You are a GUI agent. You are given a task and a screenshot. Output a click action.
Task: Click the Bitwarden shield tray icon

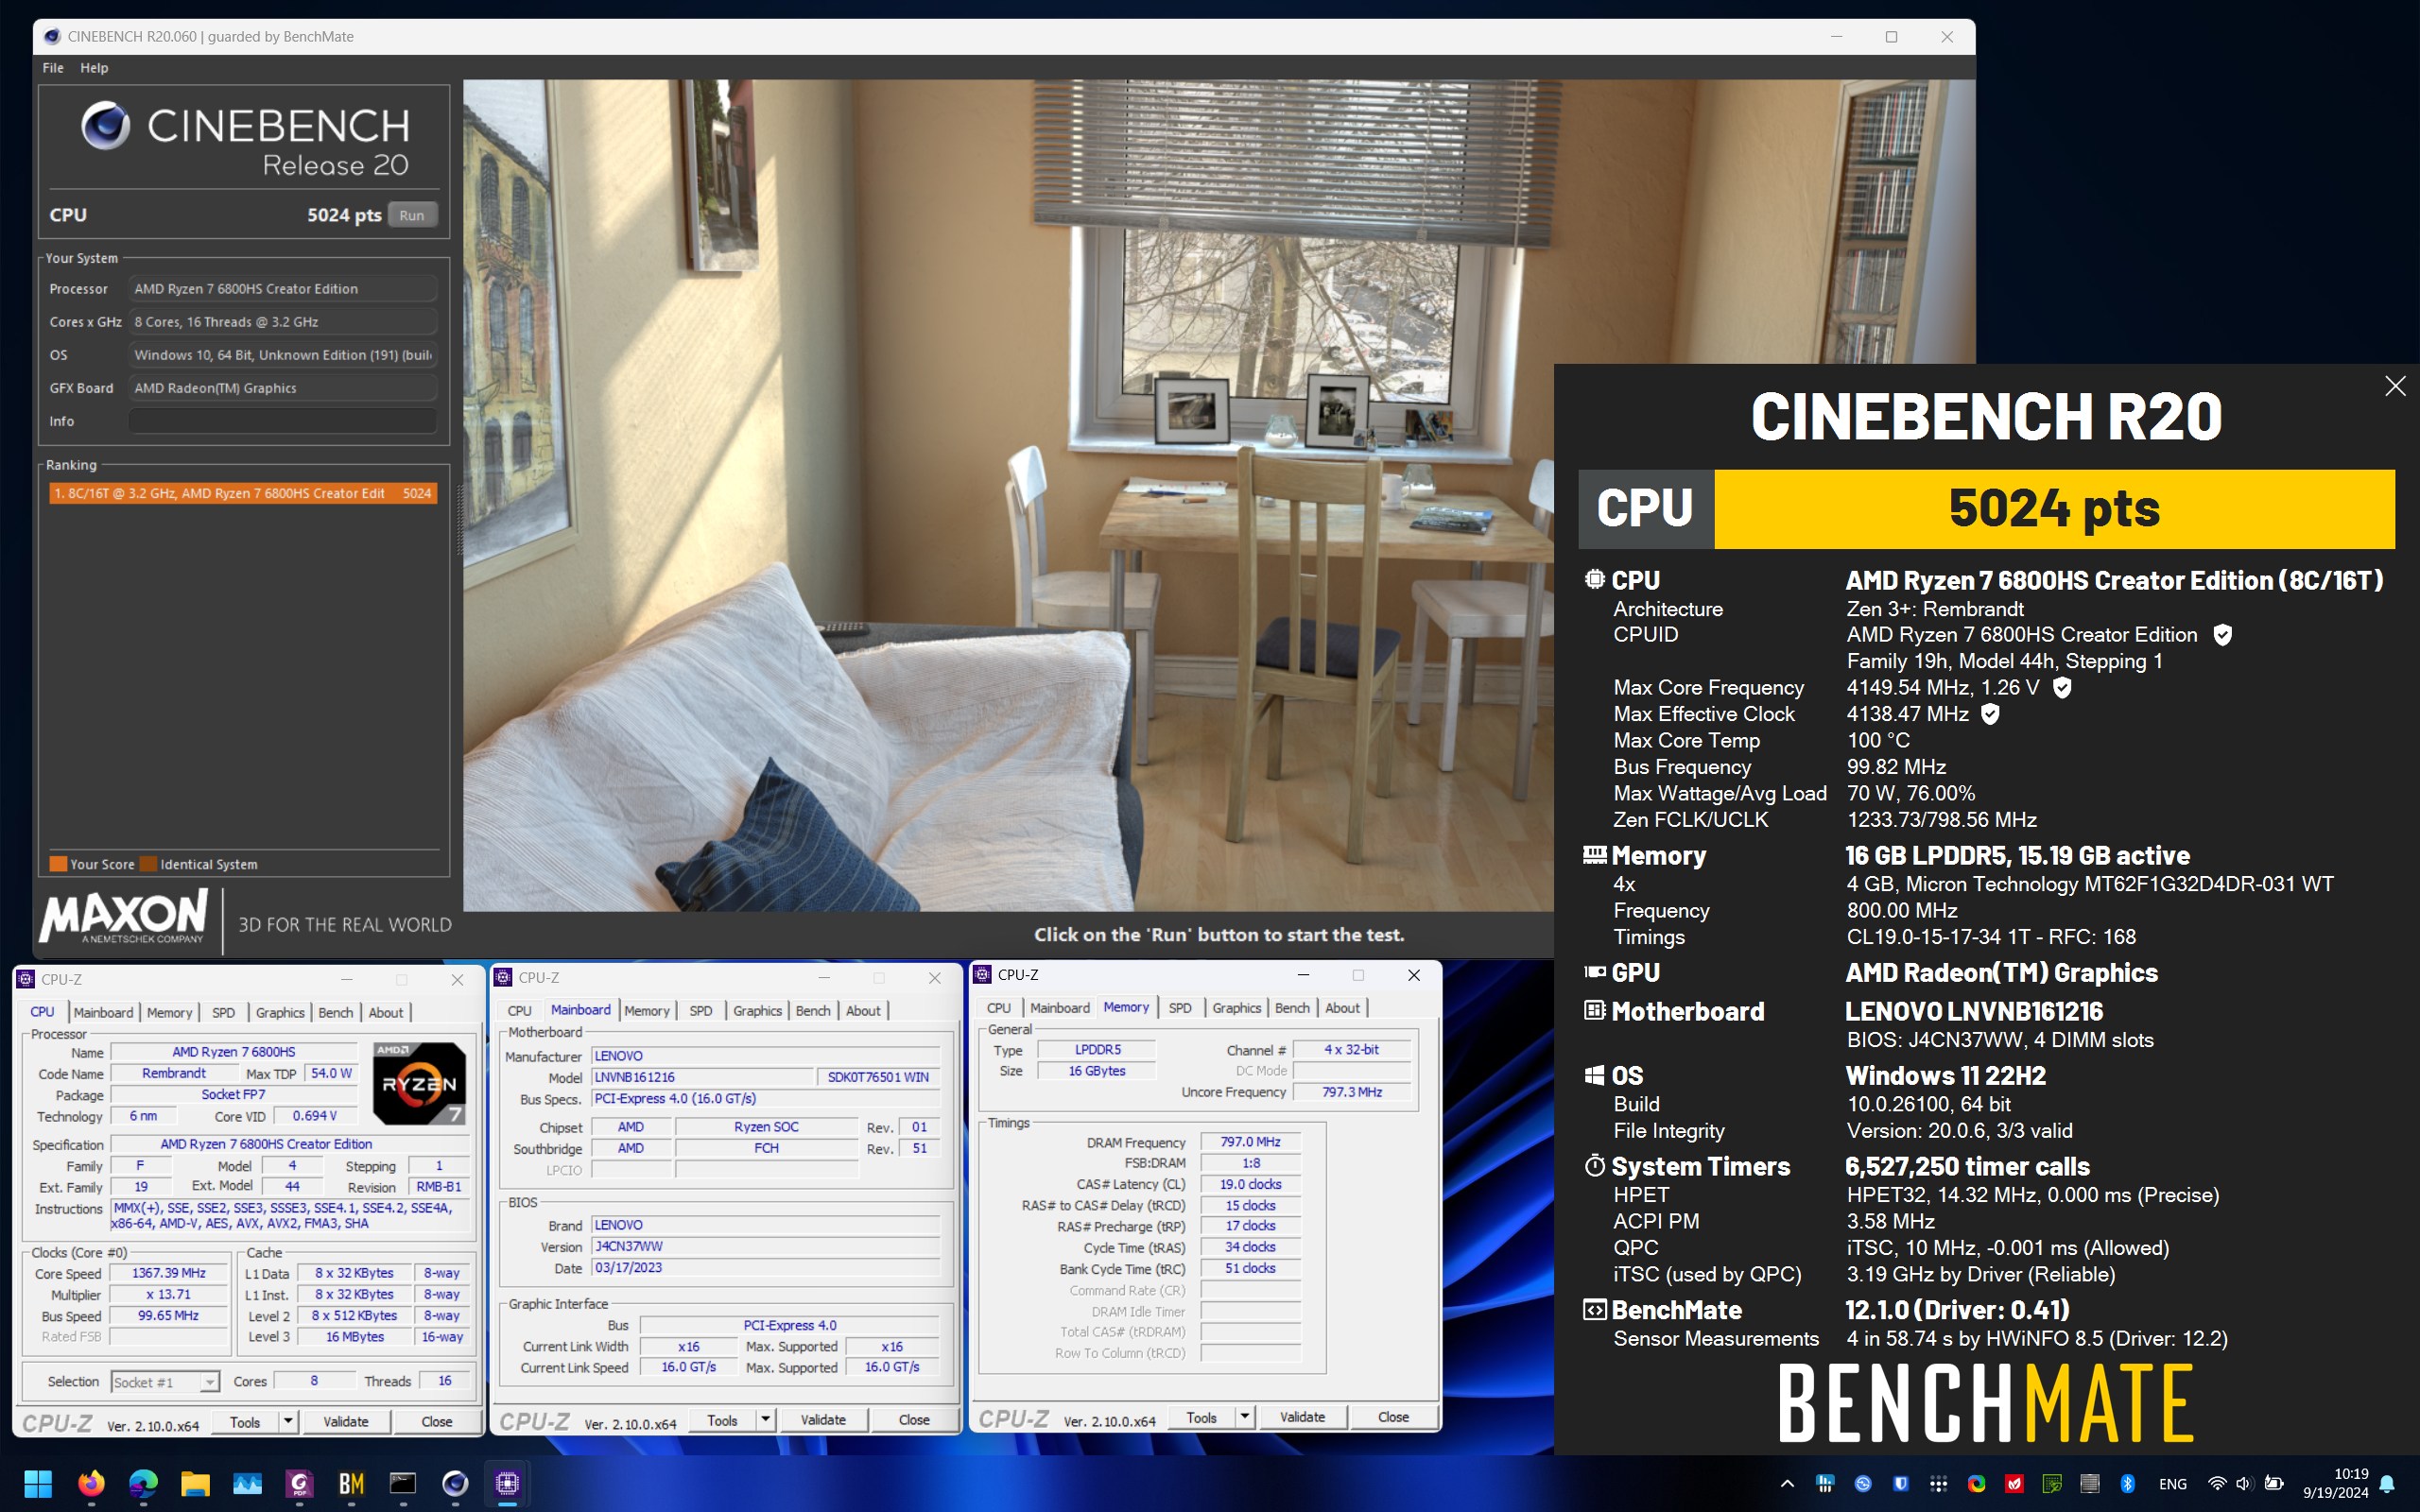pyautogui.click(x=1901, y=1484)
